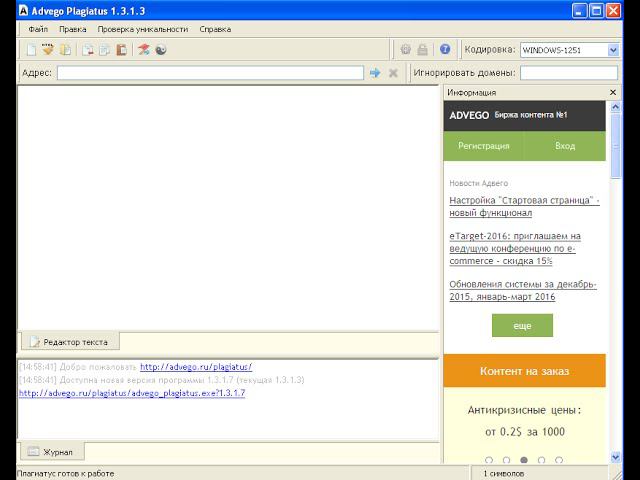Open the Обновления системы за декабрь-2015 link

point(523,290)
